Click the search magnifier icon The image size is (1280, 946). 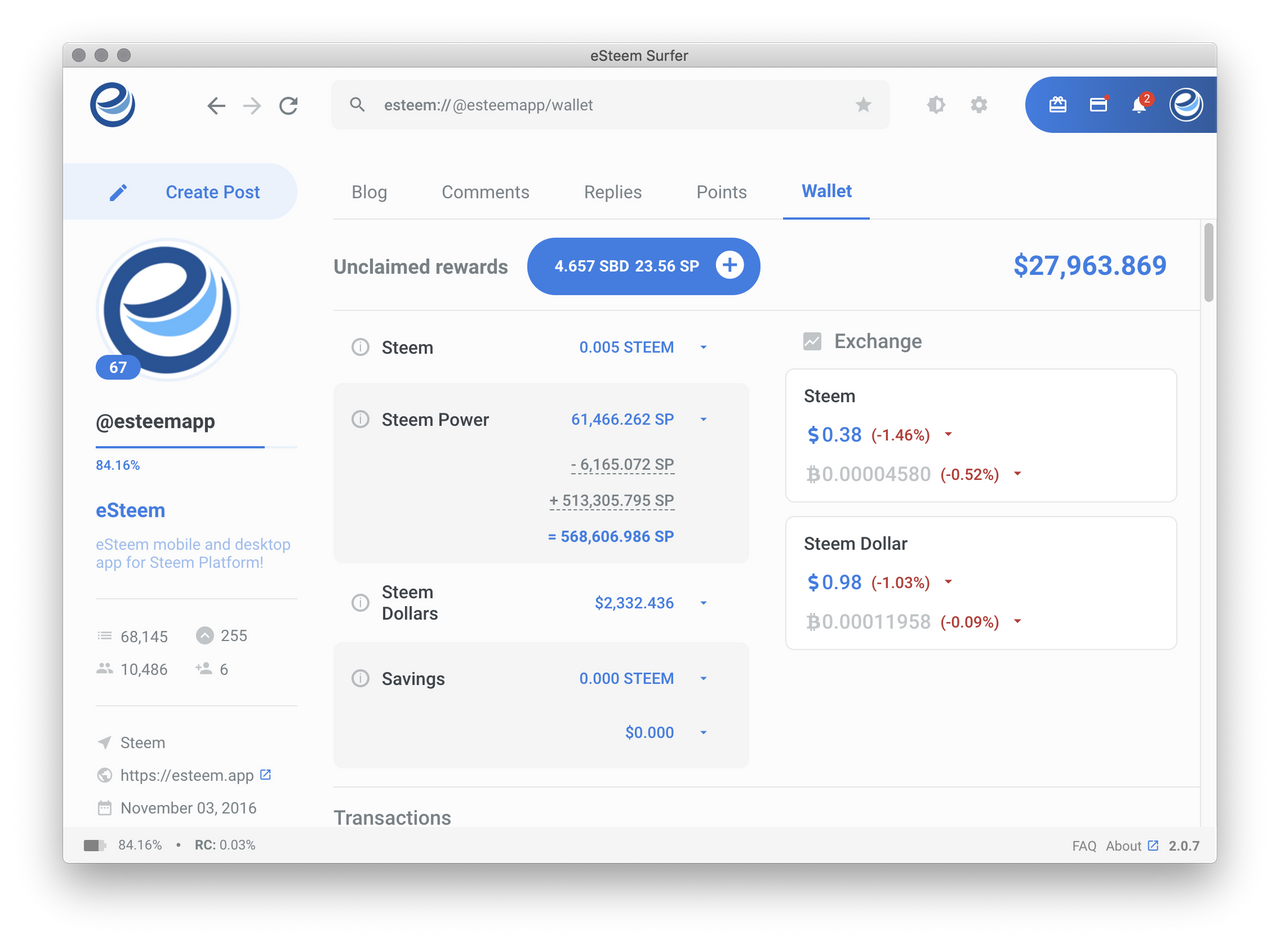pyautogui.click(x=357, y=105)
